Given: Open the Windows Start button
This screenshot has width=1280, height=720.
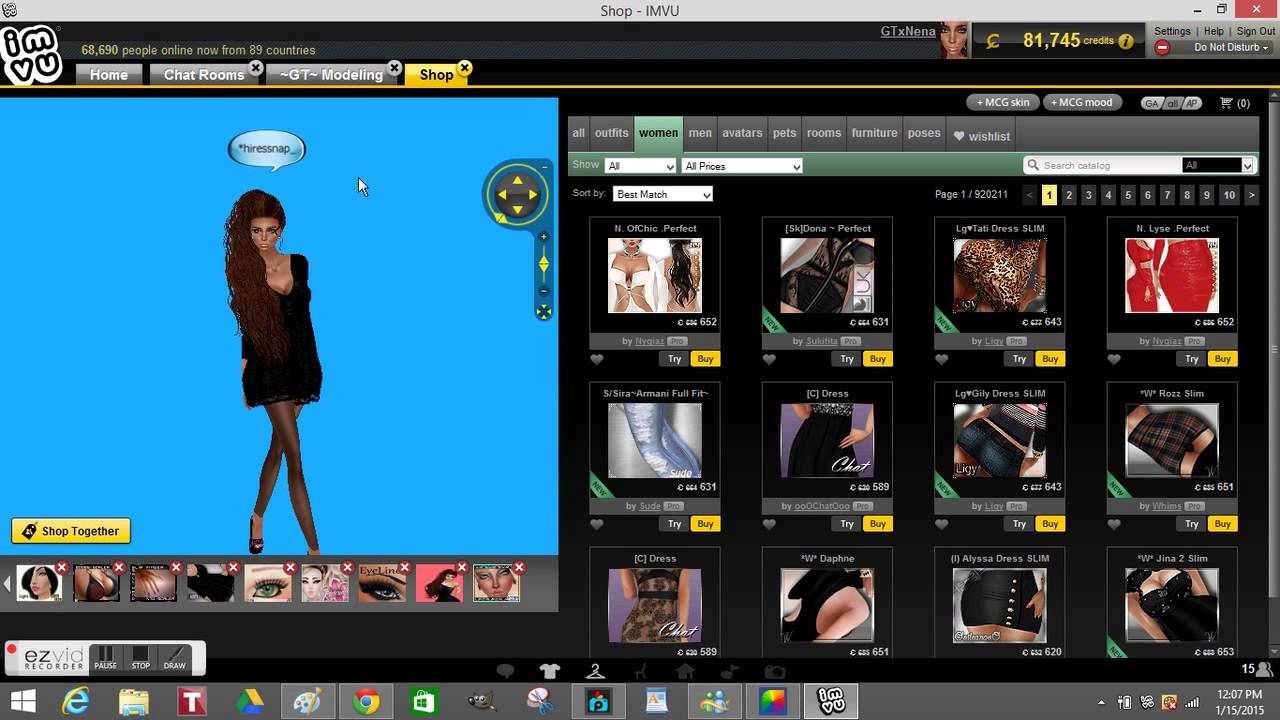Looking at the screenshot, I should pyautogui.click(x=24, y=702).
